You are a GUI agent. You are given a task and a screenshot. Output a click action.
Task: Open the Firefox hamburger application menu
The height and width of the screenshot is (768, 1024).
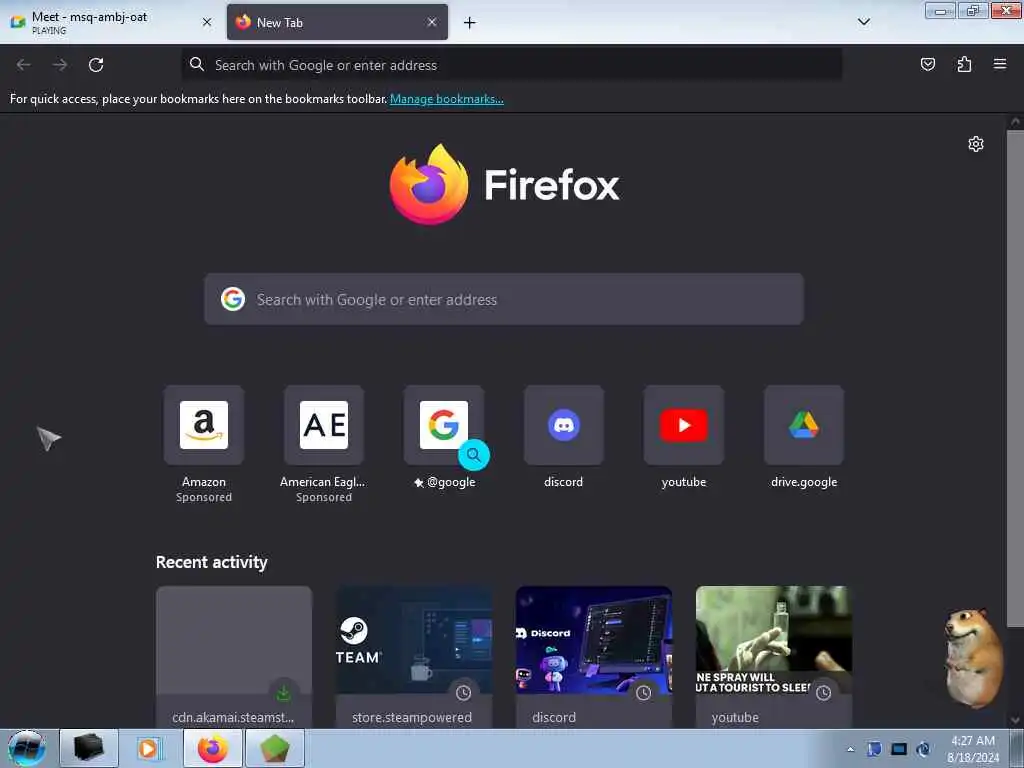coord(999,64)
